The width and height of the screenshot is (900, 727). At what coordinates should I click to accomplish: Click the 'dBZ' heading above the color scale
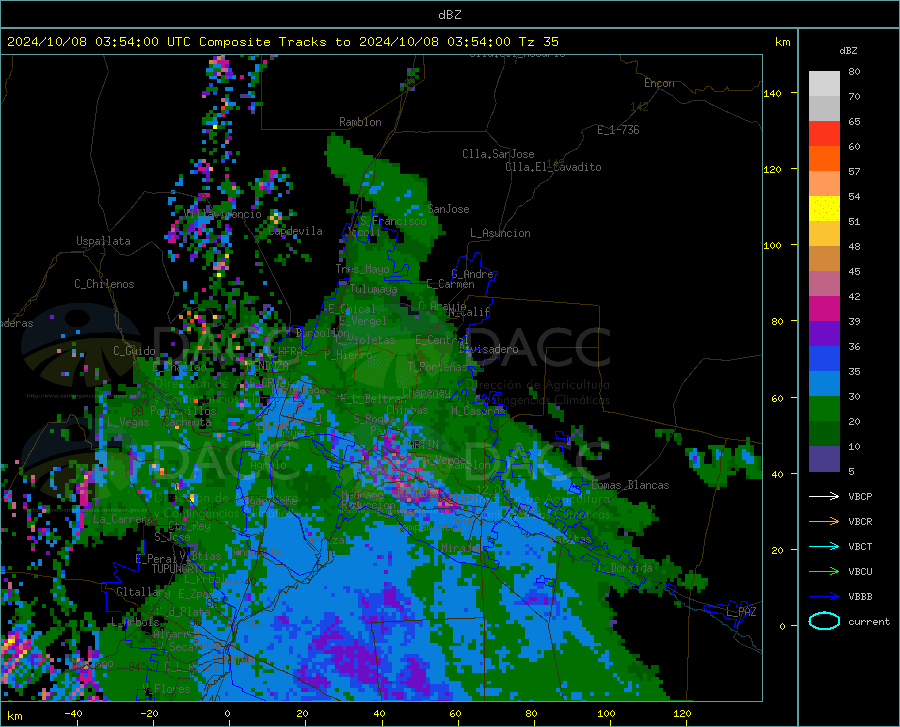(x=848, y=51)
